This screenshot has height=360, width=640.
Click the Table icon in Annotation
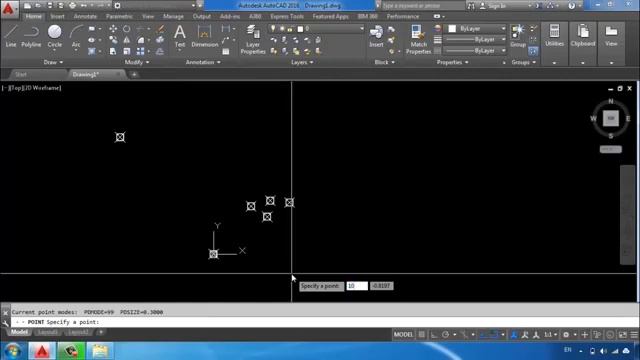(226, 51)
